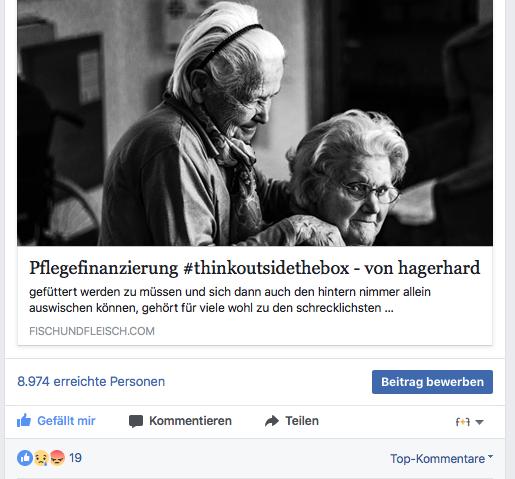Click the FISCHUNDFLEISCH.COM source link
This screenshot has height=479, width=515.
[92, 331]
